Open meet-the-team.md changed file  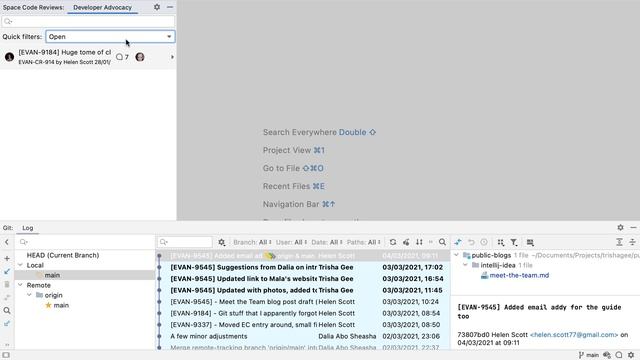point(519,275)
